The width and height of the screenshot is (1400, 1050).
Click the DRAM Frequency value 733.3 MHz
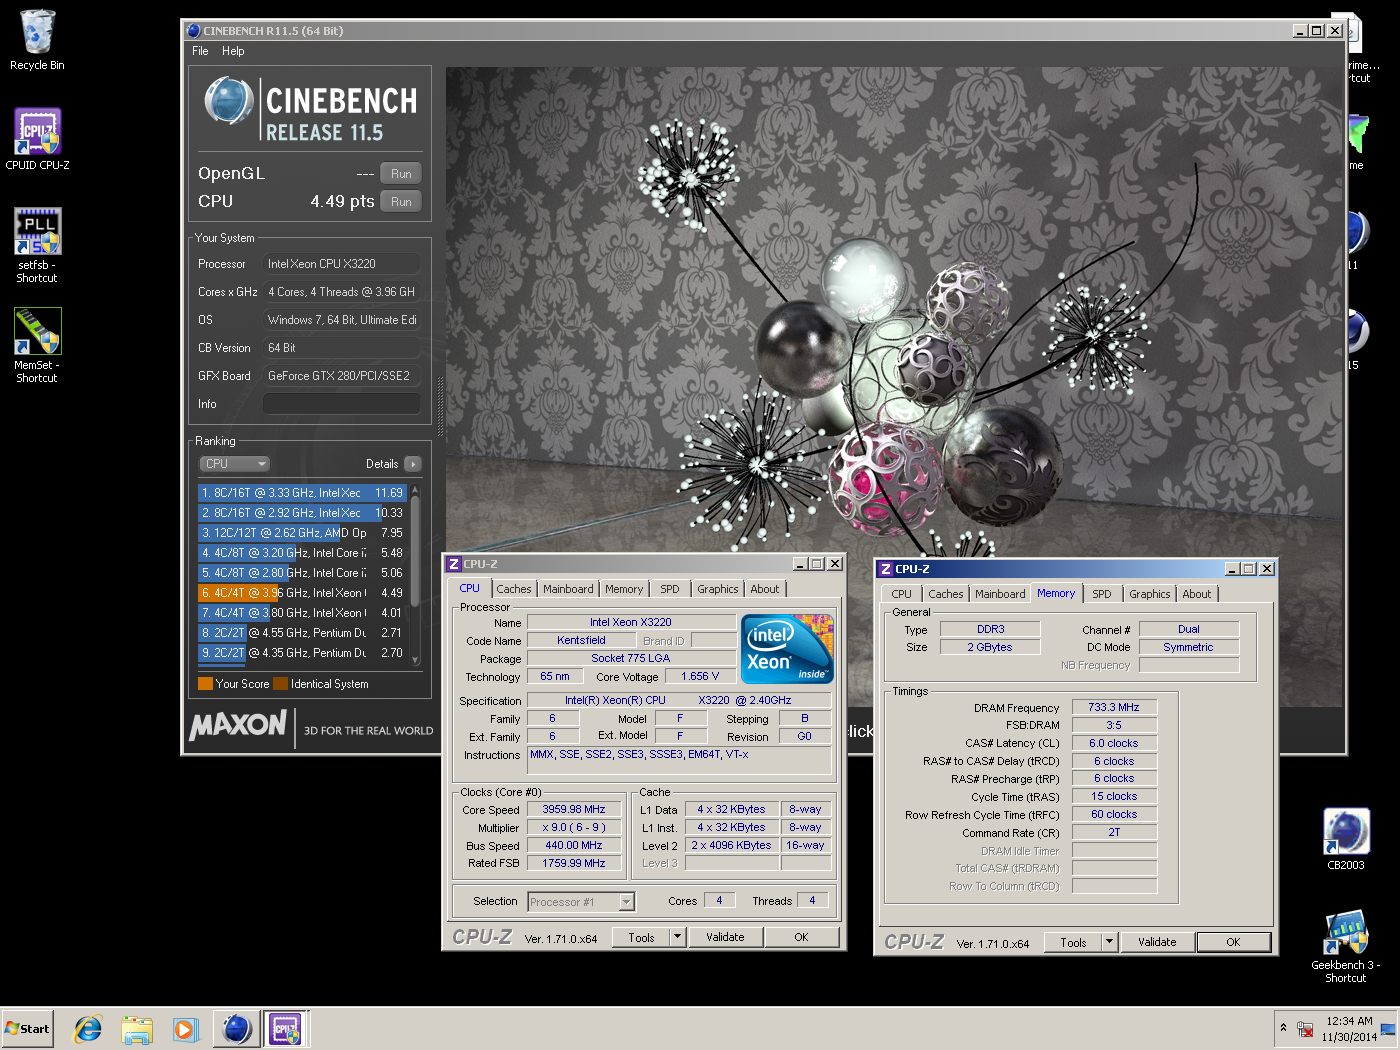[1114, 707]
